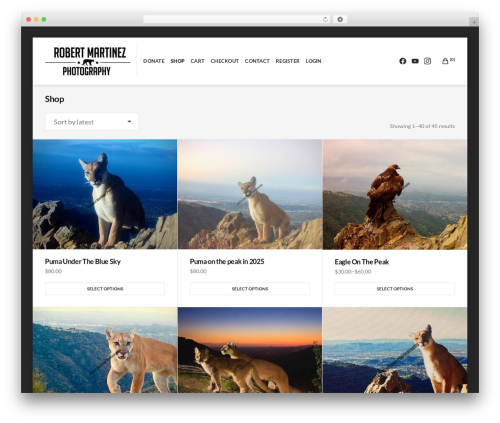Screen dimensions: 500x423
Task: Open new browser tab plus button
Action: (474, 22)
